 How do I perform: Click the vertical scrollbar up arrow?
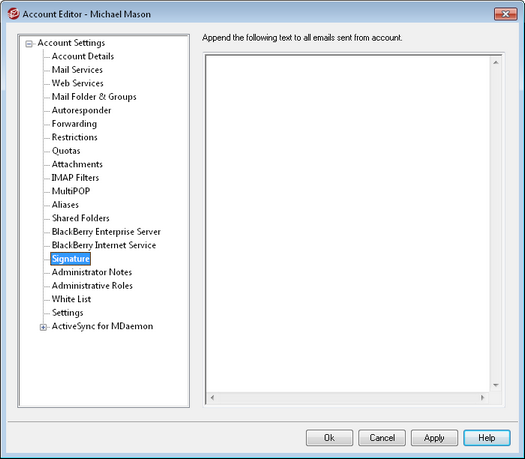coord(496,63)
